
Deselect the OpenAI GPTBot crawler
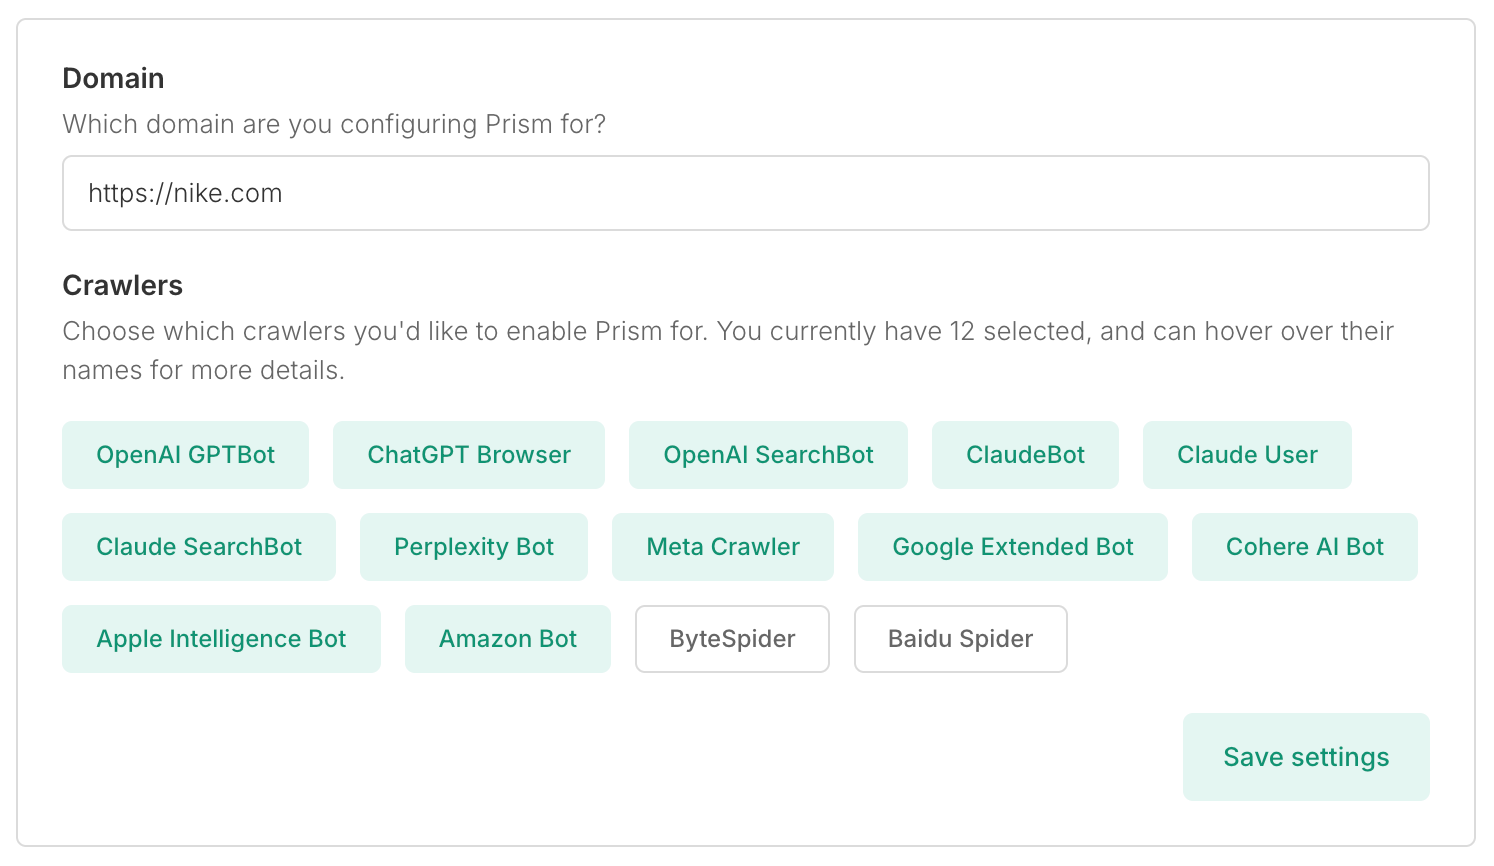click(185, 455)
